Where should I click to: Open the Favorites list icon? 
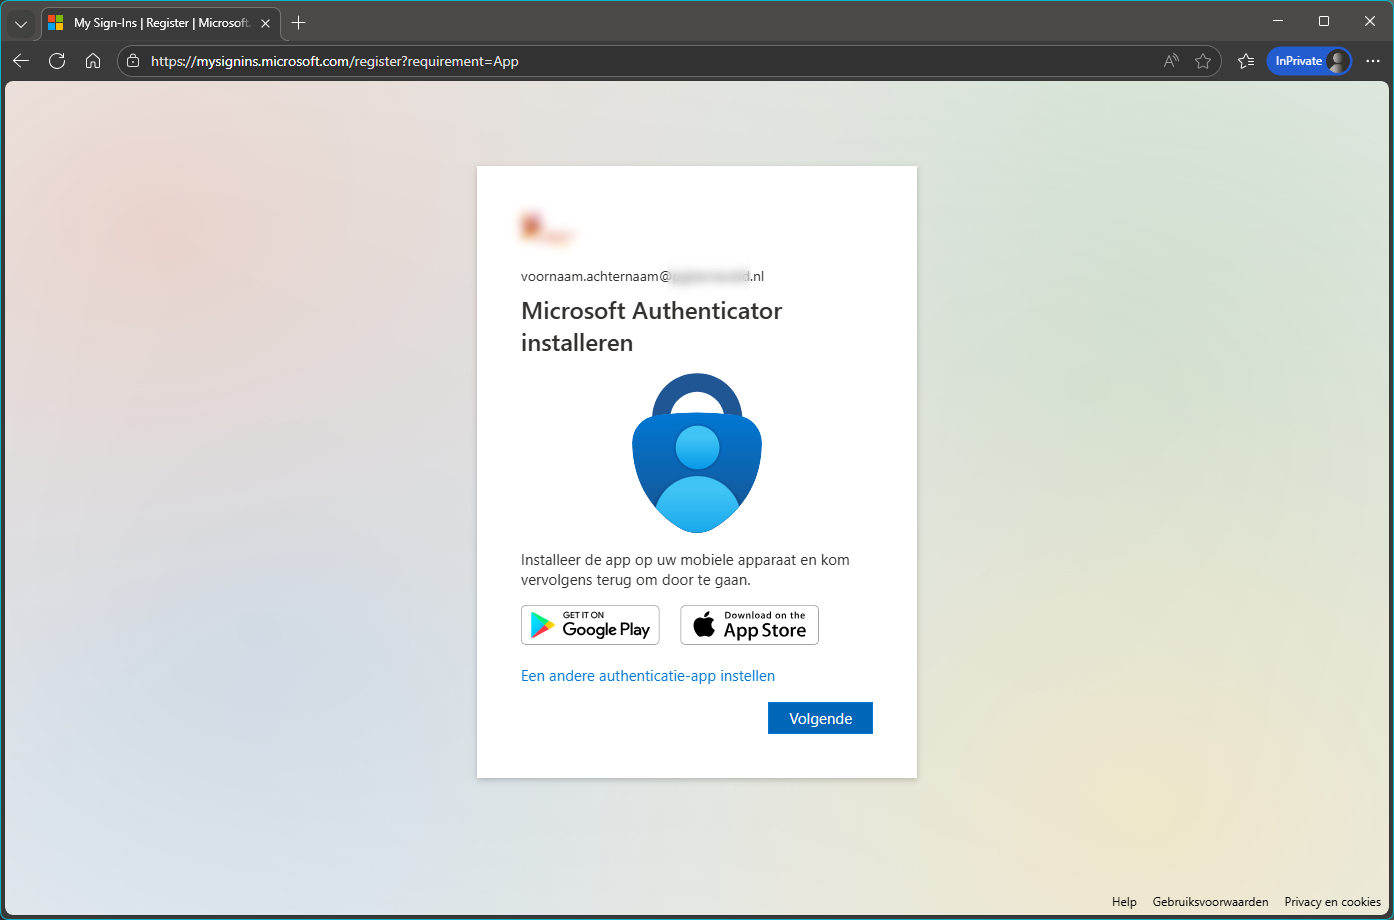pos(1246,61)
